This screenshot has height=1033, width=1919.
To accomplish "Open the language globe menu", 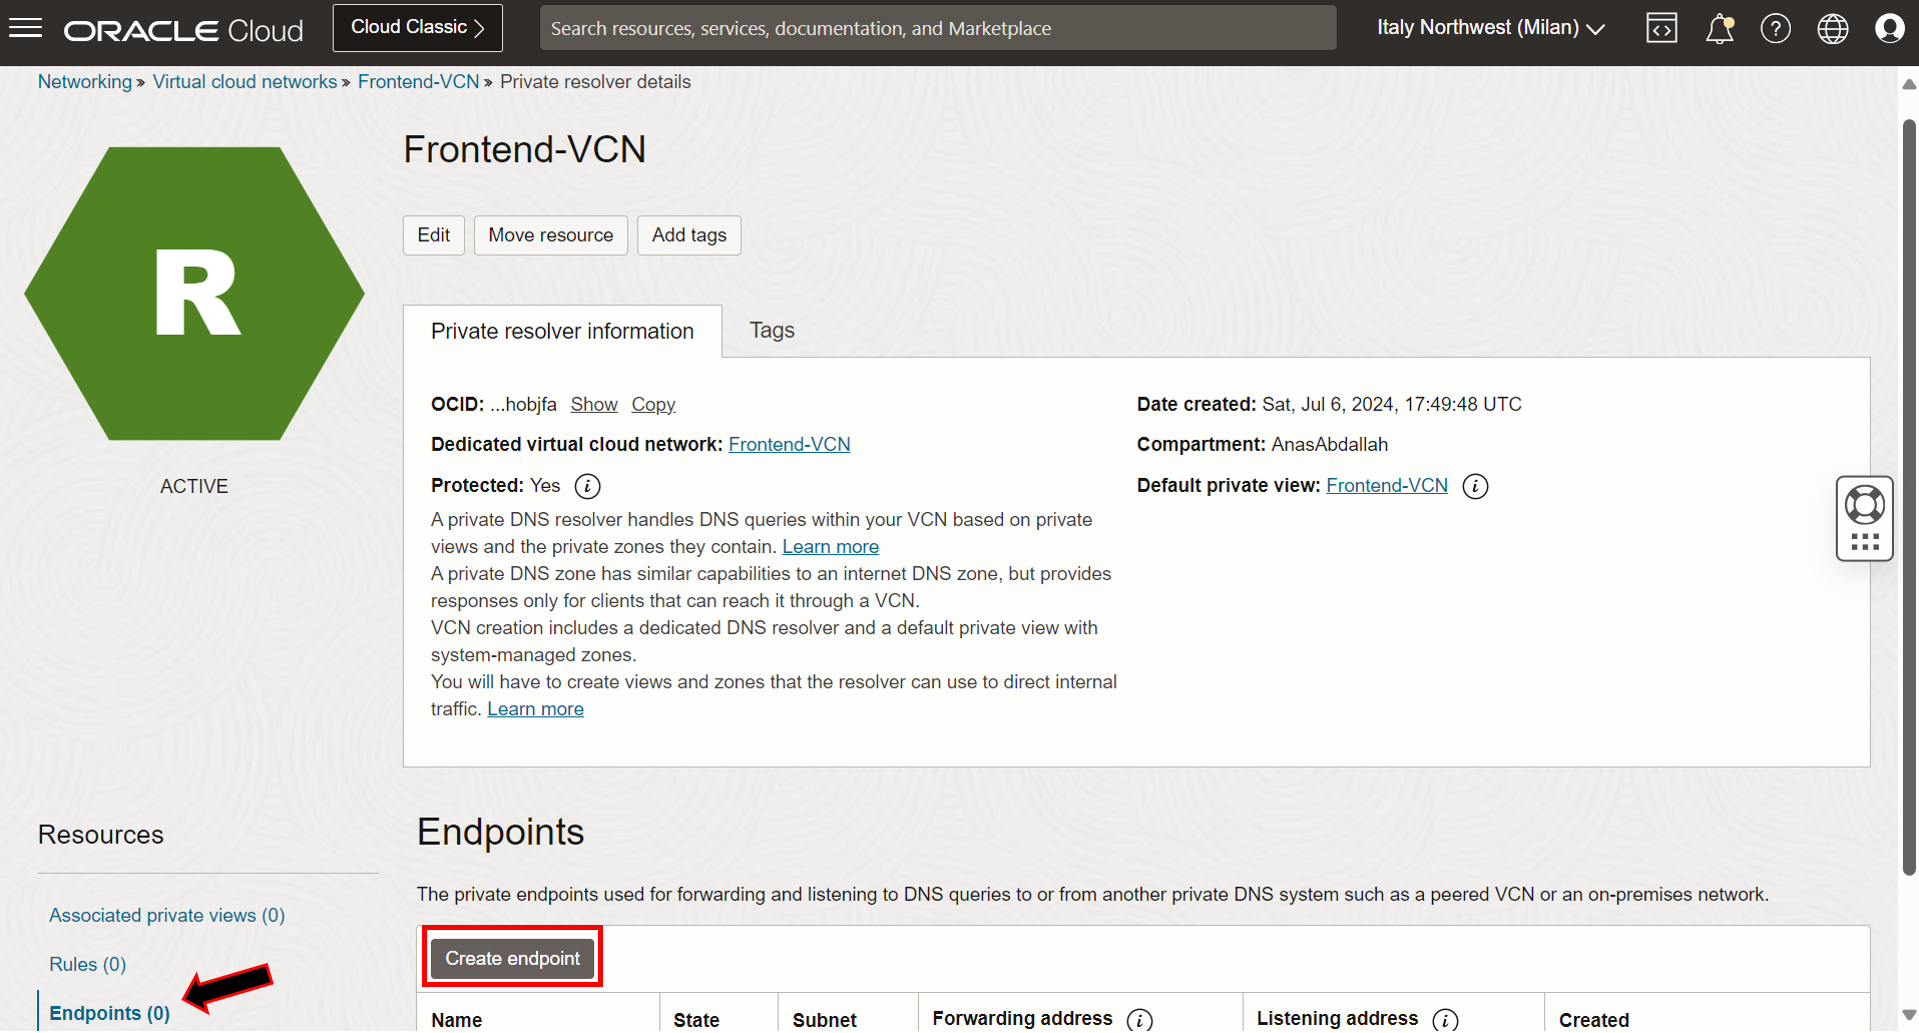I will point(1833,28).
